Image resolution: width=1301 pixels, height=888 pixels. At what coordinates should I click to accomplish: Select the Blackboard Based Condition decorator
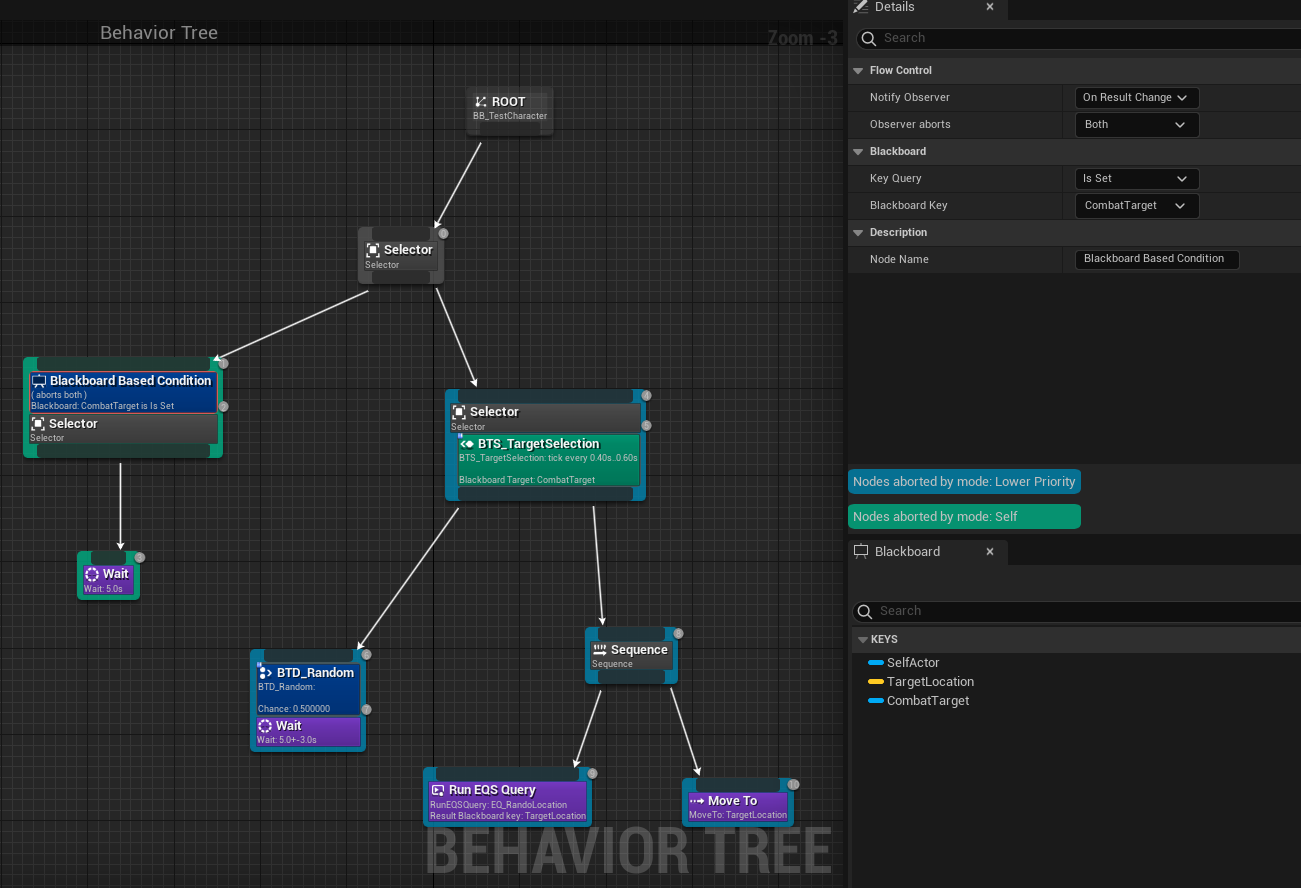pyautogui.click(x=122, y=392)
